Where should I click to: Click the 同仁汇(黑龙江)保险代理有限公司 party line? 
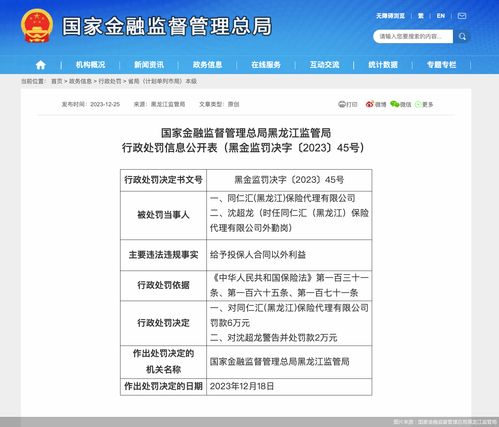pos(283,198)
